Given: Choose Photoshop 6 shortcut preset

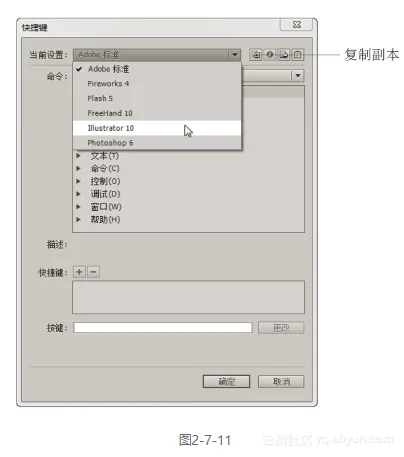Looking at the screenshot, I should pyautogui.click(x=157, y=143).
